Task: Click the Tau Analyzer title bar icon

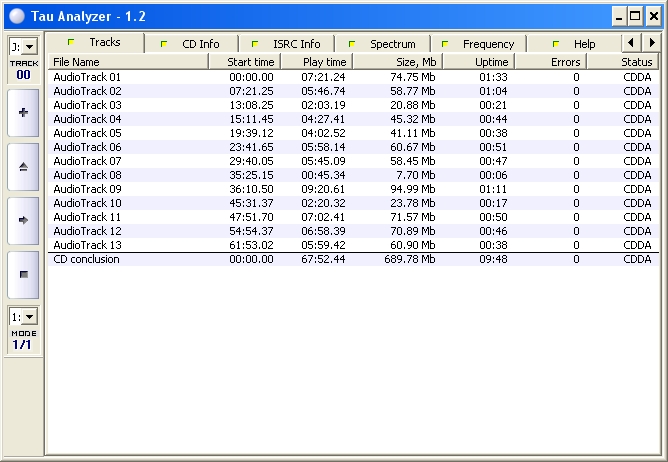Action: (x=16, y=16)
